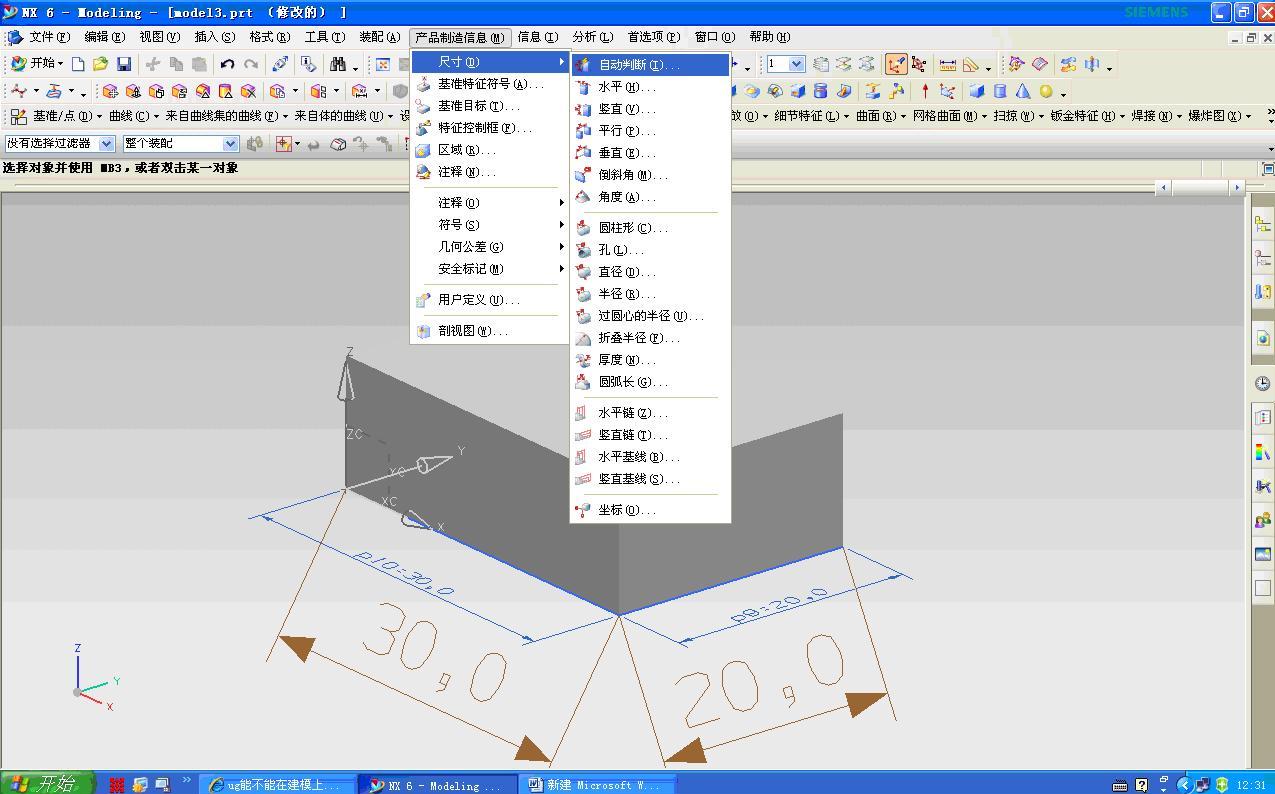Open the 开始 start dropdown
The width and height of the screenshot is (1275, 794).
(37, 64)
